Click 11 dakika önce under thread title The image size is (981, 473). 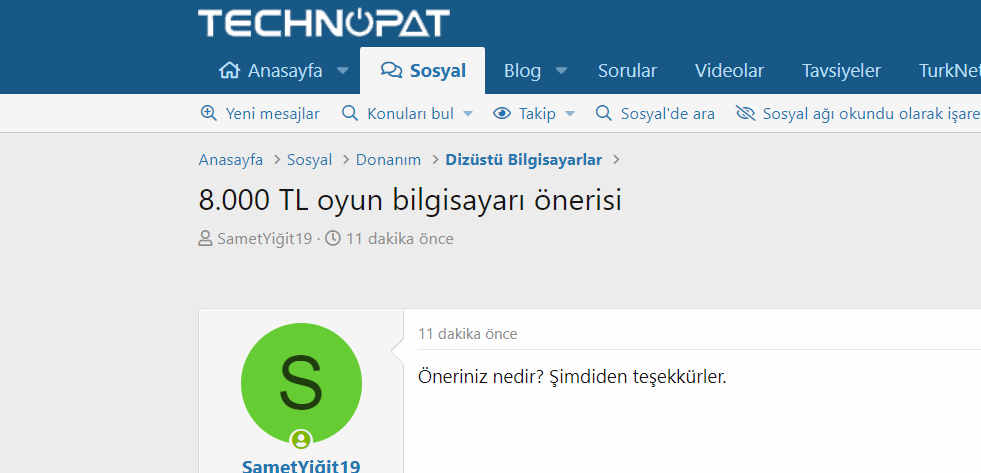point(400,238)
